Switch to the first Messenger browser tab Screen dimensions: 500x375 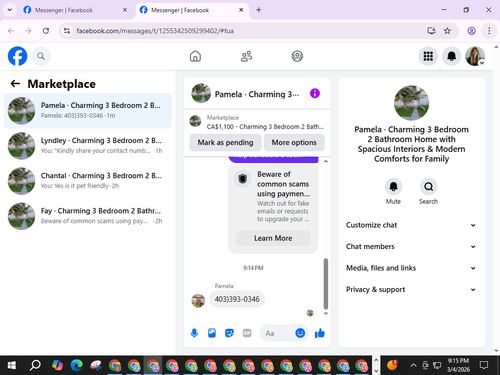click(75, 10)
